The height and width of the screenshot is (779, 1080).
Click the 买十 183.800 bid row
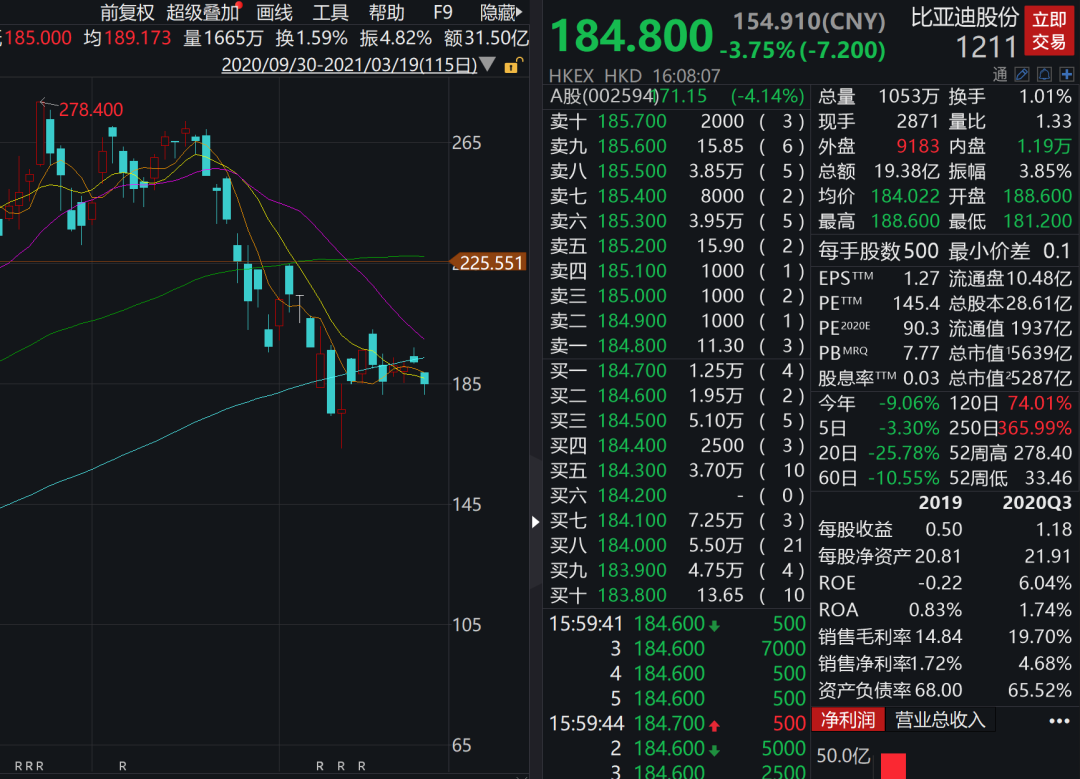676,595
